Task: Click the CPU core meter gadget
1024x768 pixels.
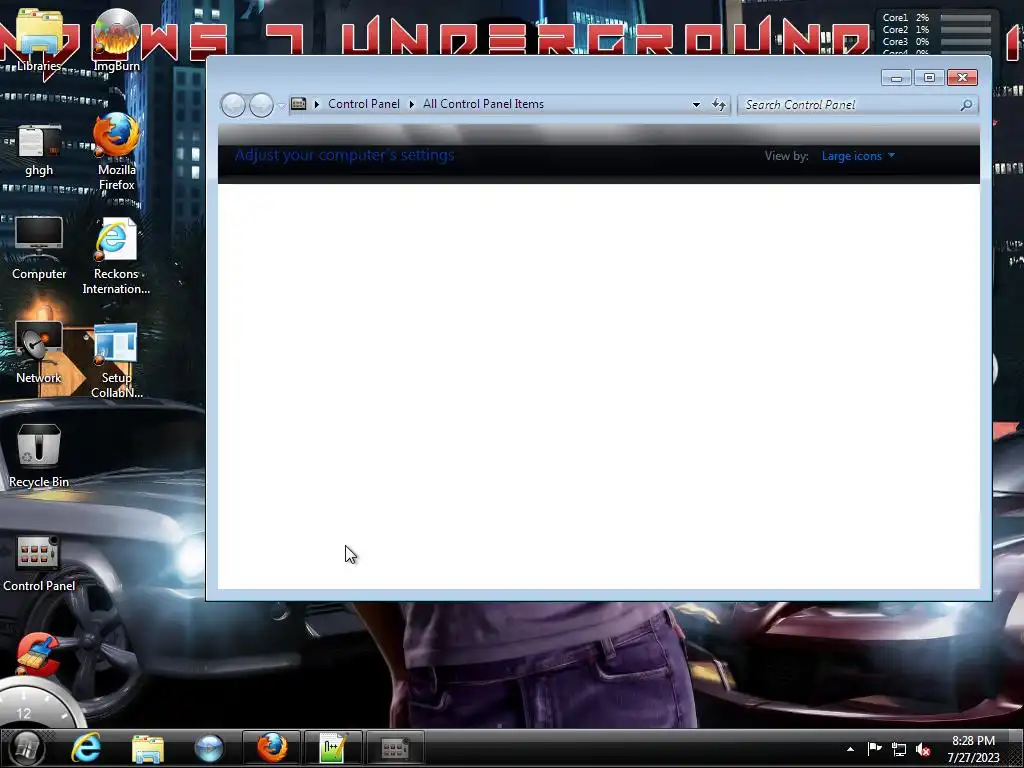Action: click(936, 33)
